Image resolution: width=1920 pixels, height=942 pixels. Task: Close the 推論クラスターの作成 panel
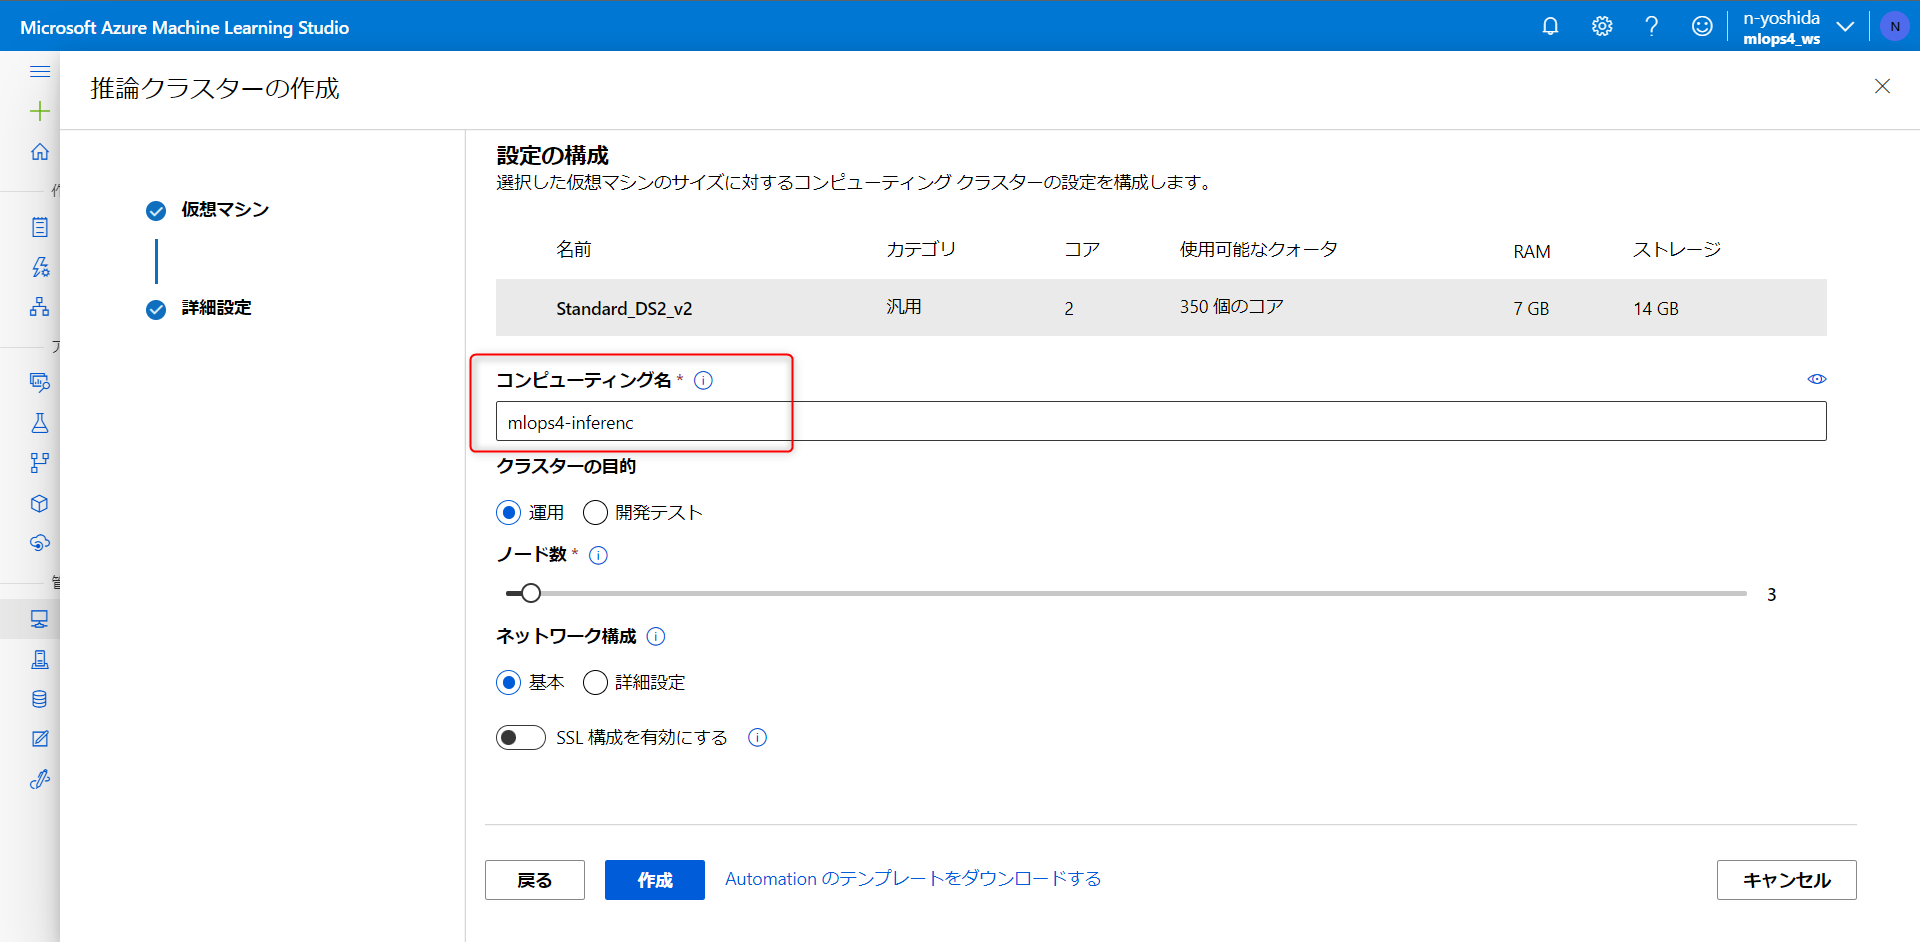(x=1882, y=86)
